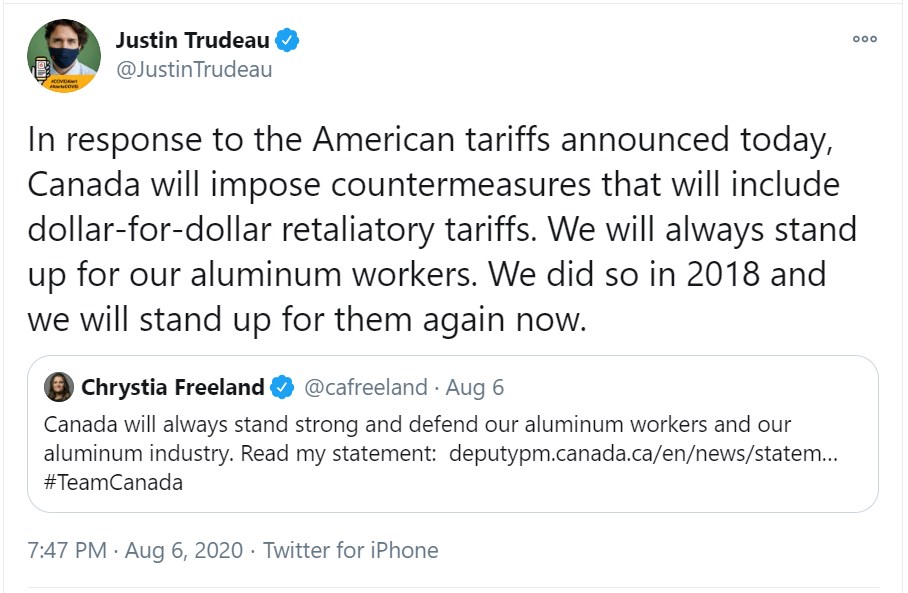Click the phone graphic on Trudeau's avatar
908x593 pixels.
click(x=43, y=70)
